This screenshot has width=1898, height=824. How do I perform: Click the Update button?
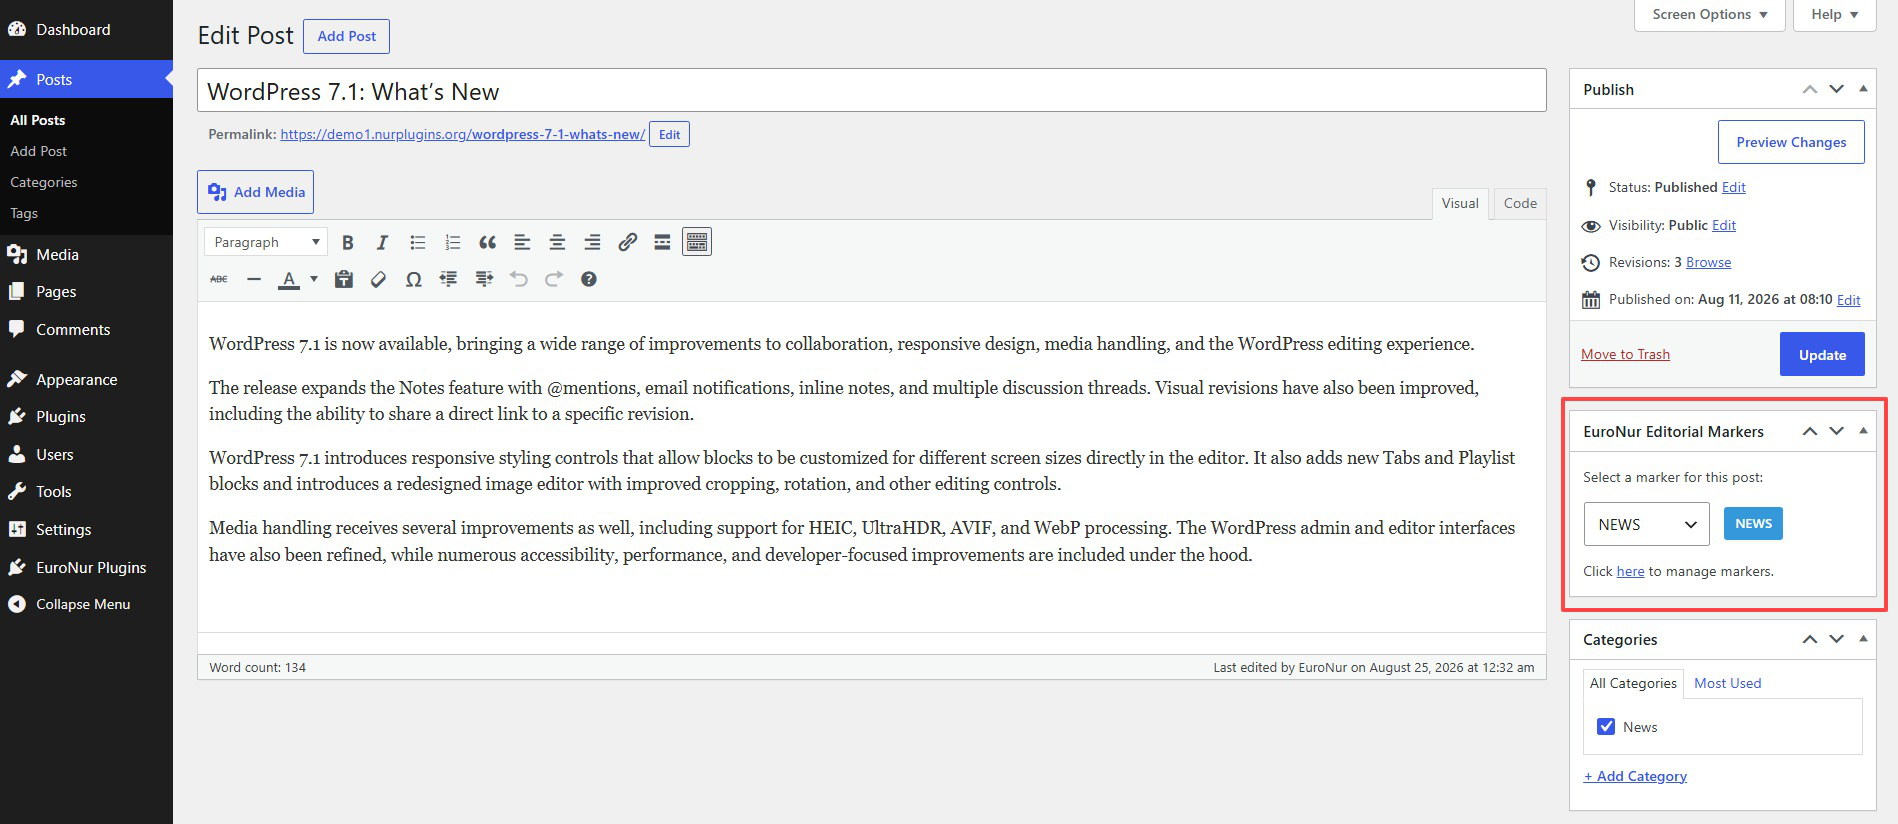point(1822,354)
